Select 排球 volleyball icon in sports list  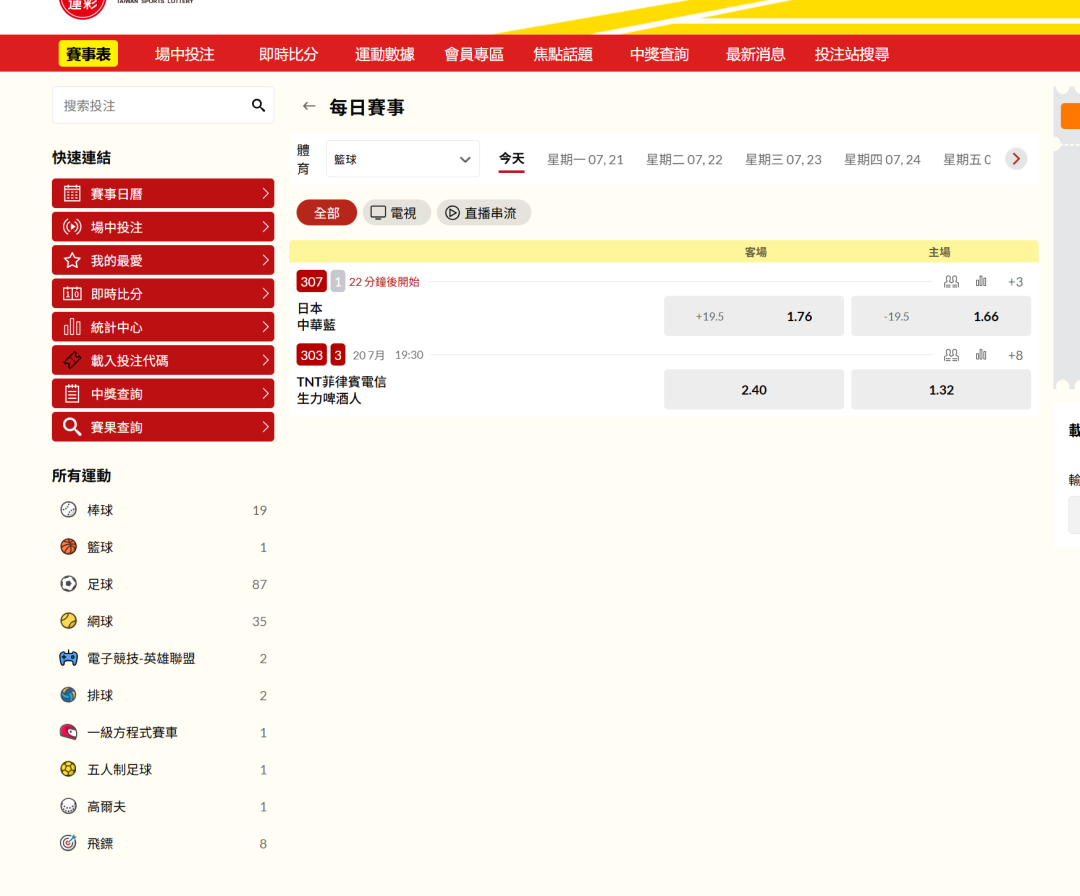click(x=68, y=695)
